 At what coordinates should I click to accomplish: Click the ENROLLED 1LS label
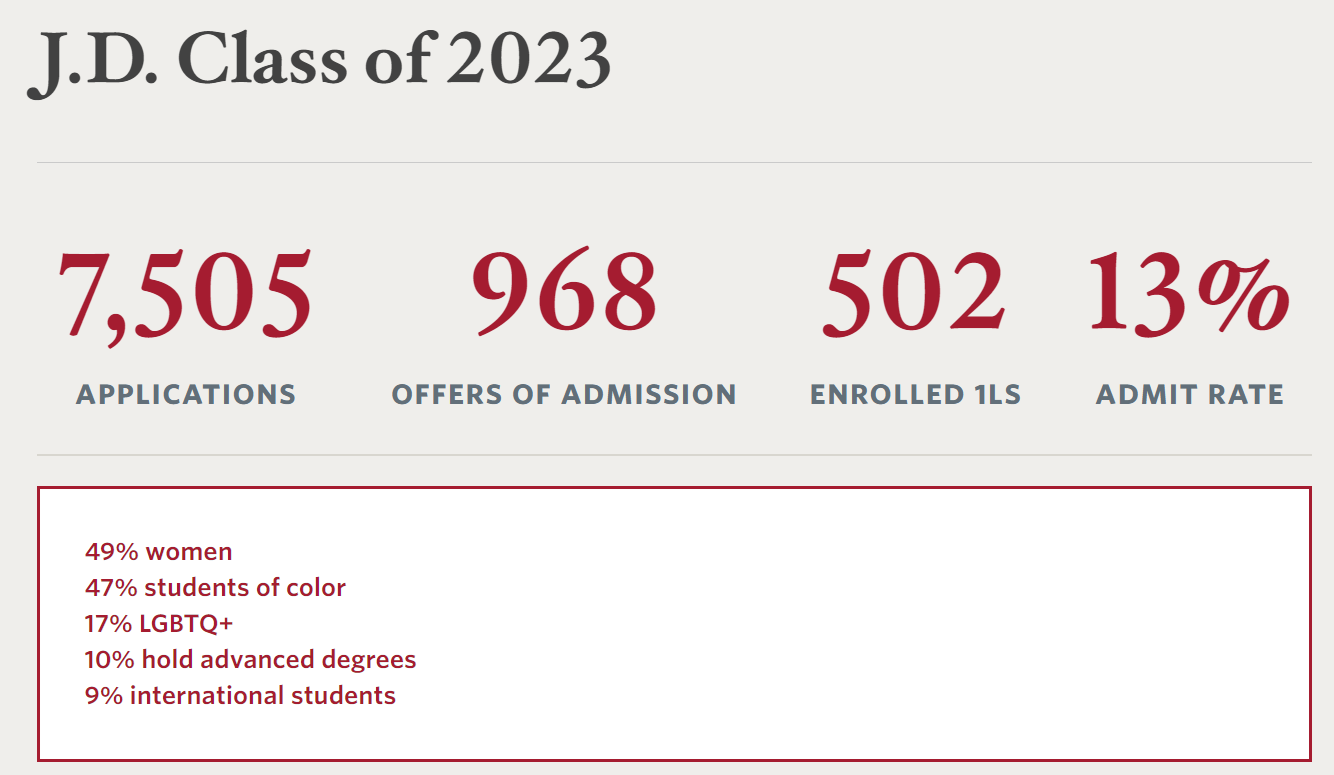pos(916,394)
